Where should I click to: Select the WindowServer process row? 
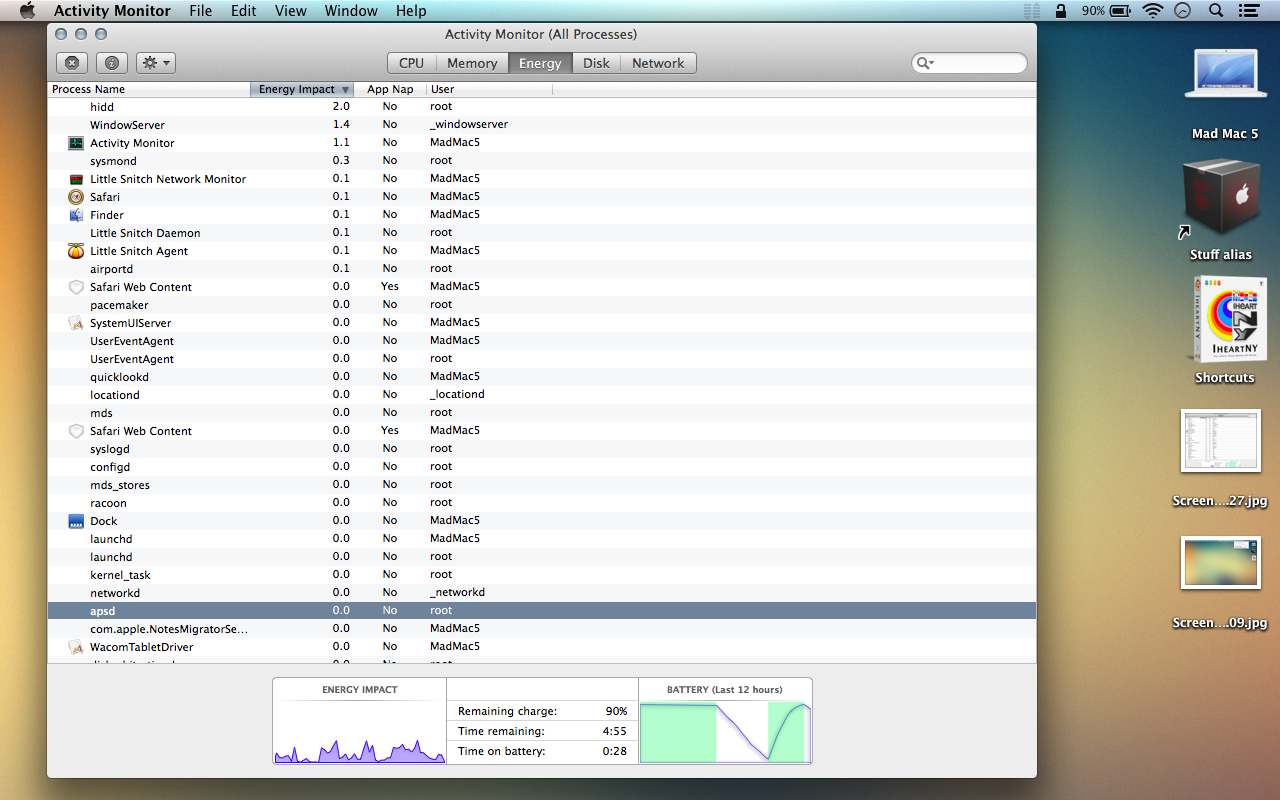pyautogui.click(x=541, y=125)
